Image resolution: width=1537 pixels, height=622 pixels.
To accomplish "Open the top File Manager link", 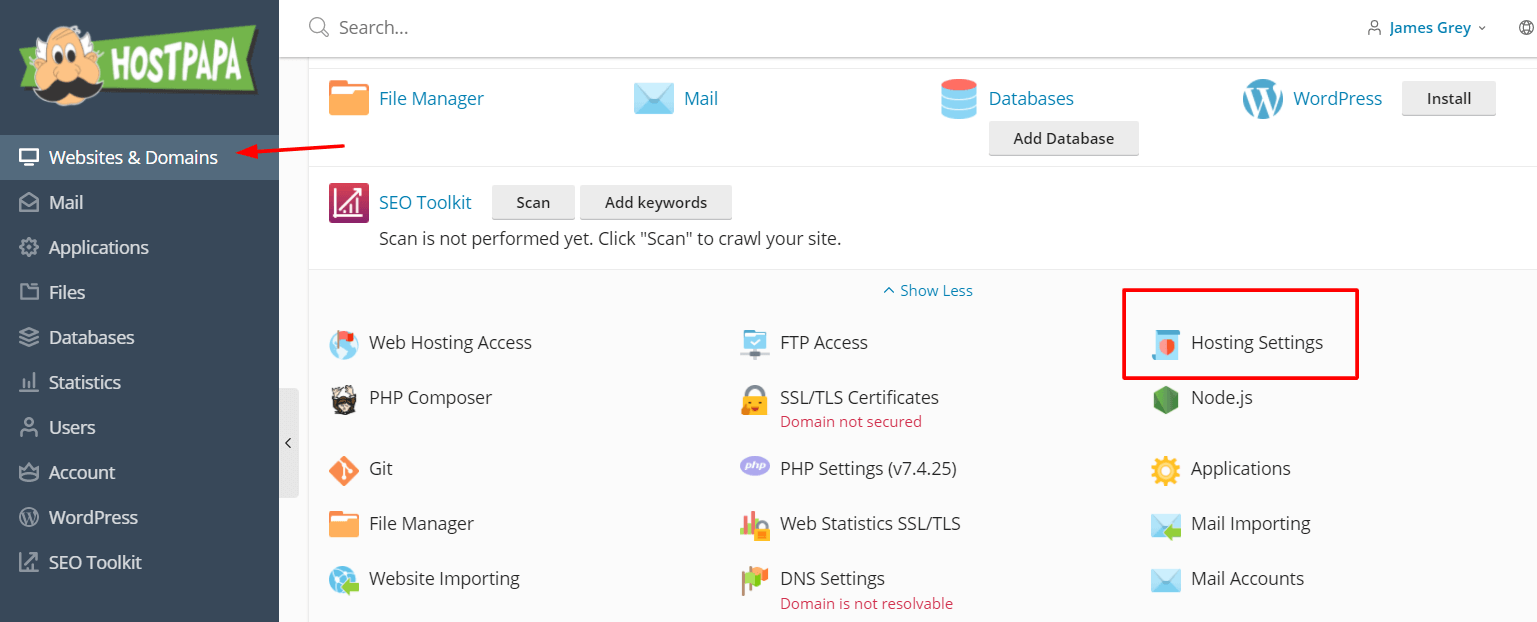I will pyautogui.click(x=431, y=98).
